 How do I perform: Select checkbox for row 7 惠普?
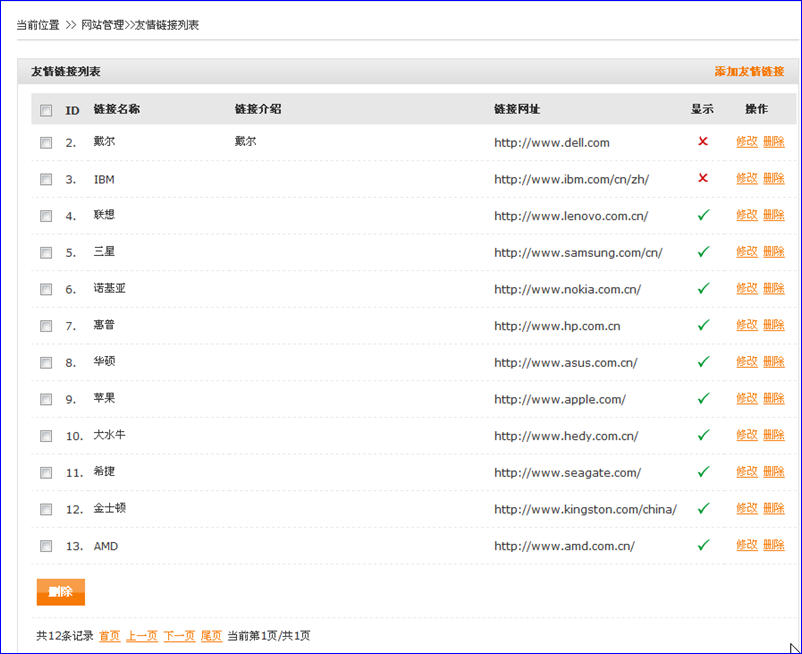46,326
